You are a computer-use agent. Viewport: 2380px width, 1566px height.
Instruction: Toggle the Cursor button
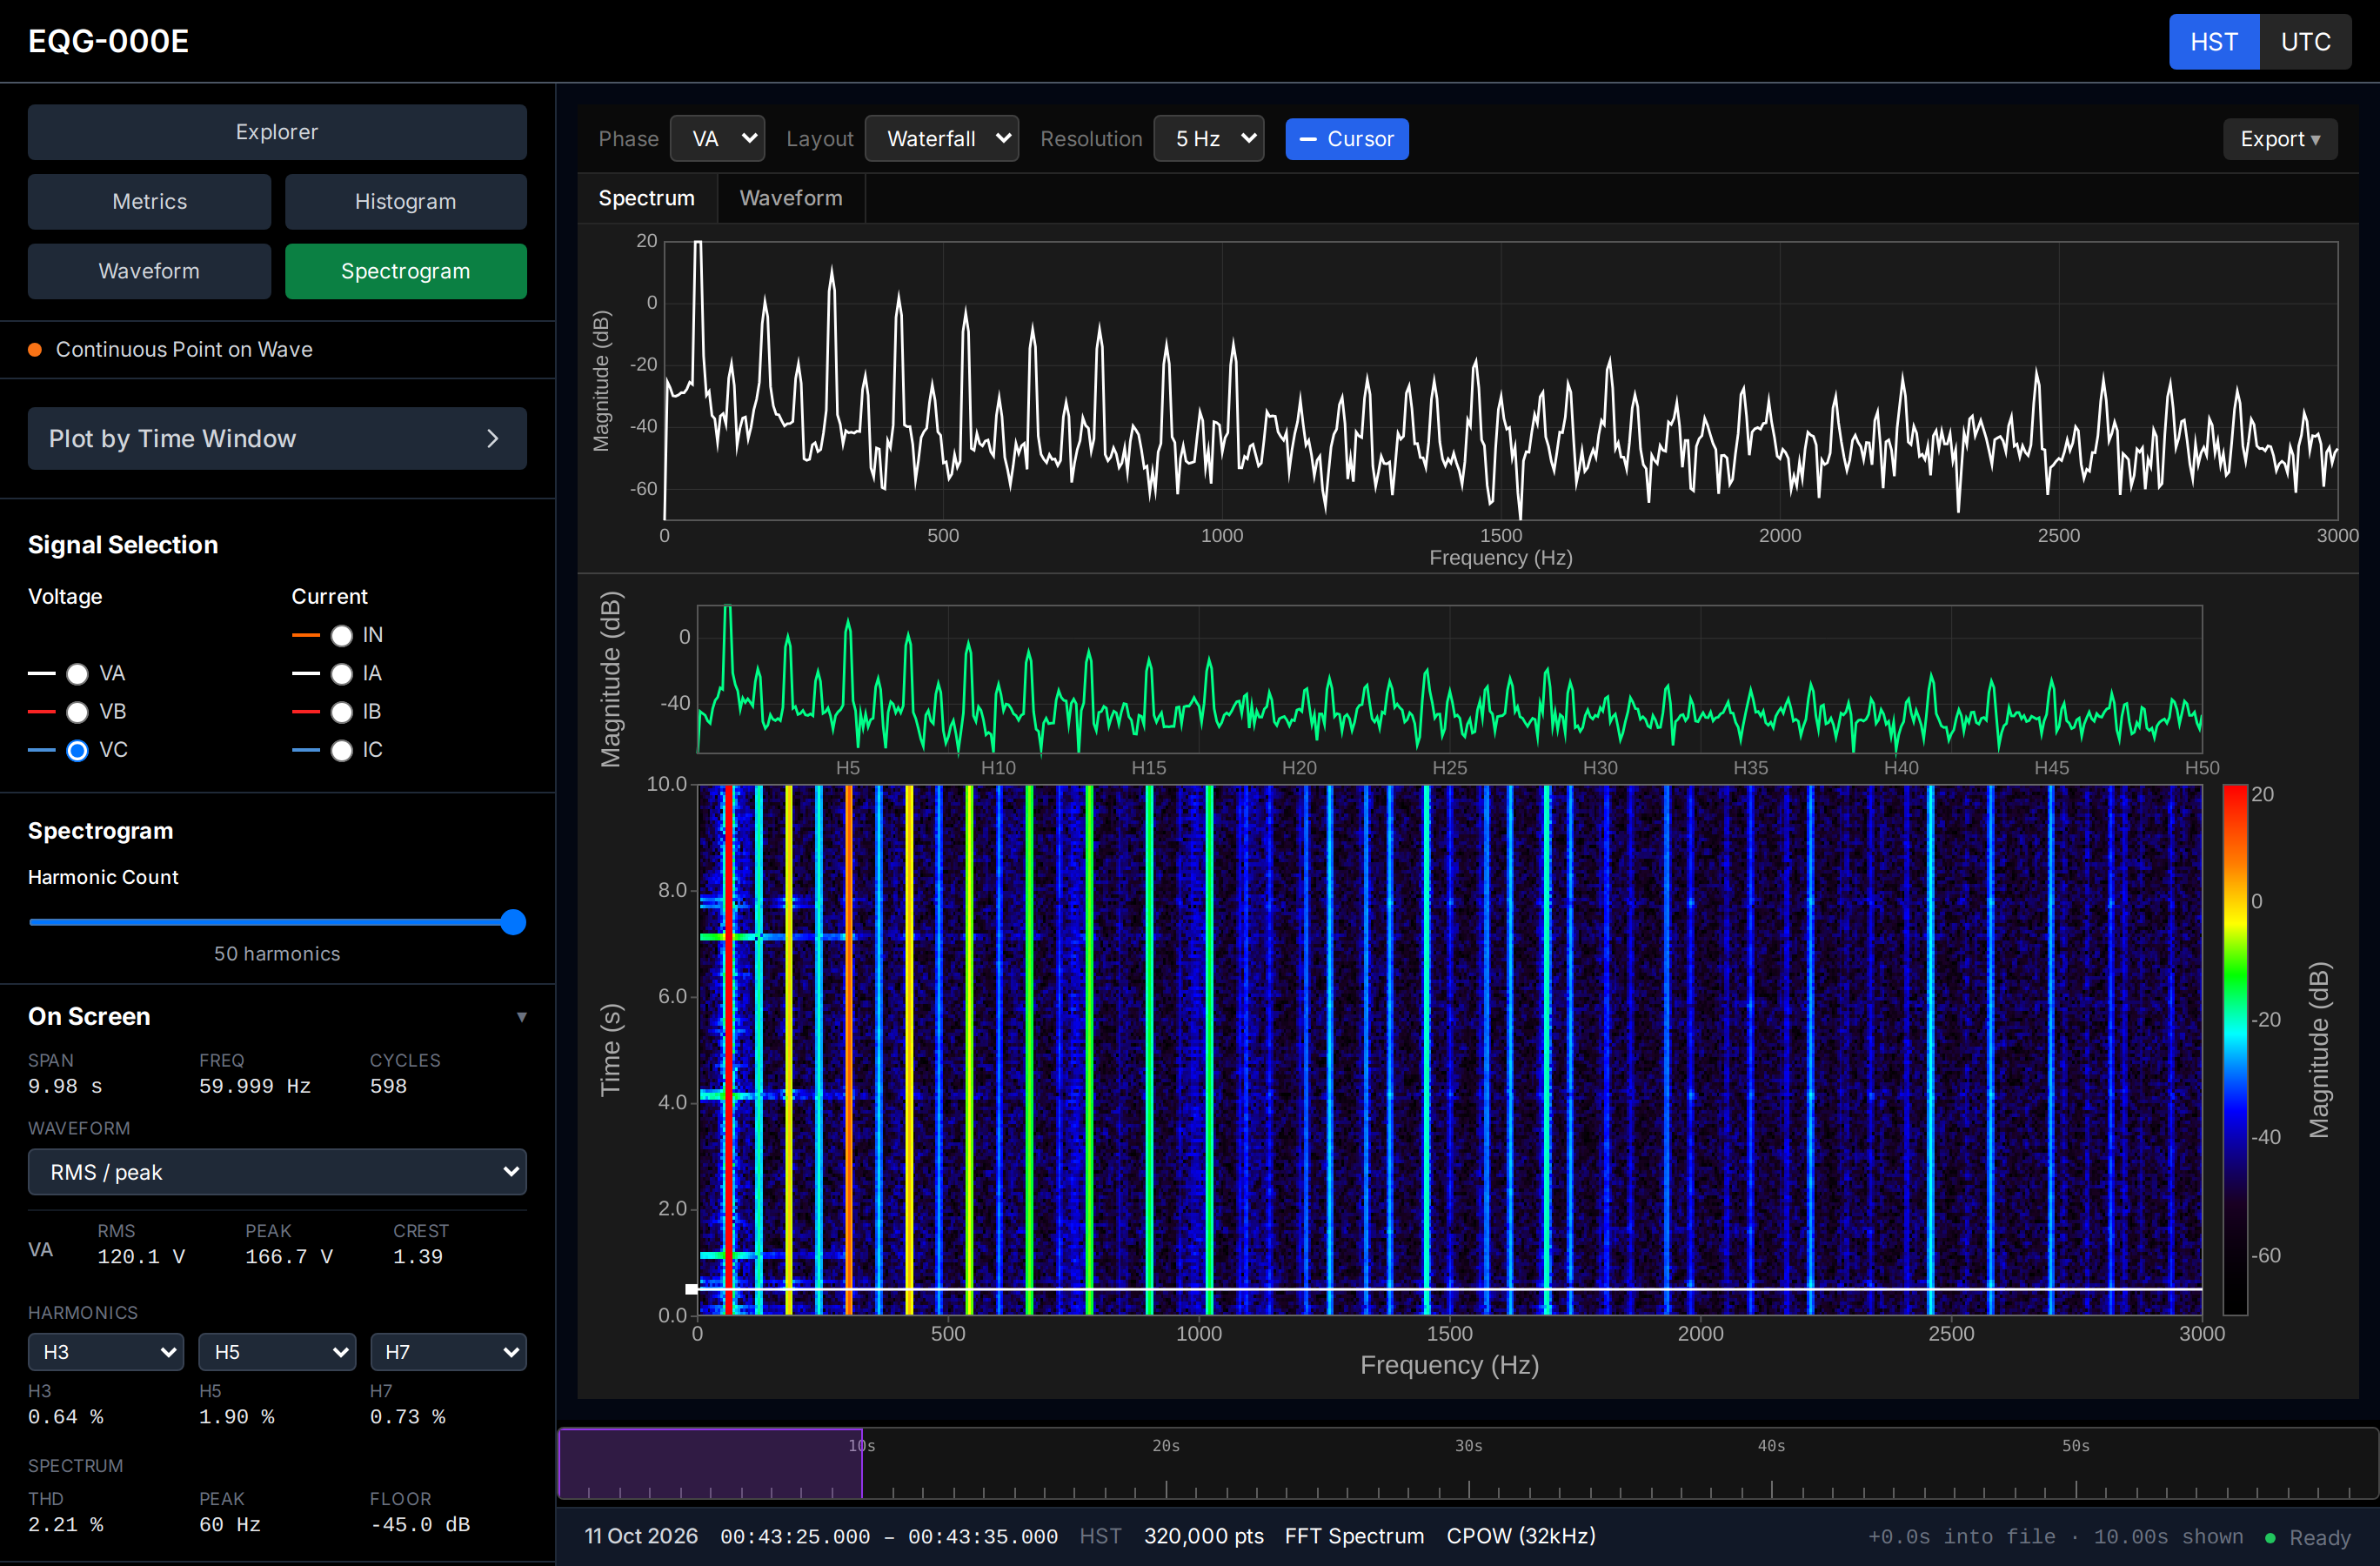coord(1346,139)
